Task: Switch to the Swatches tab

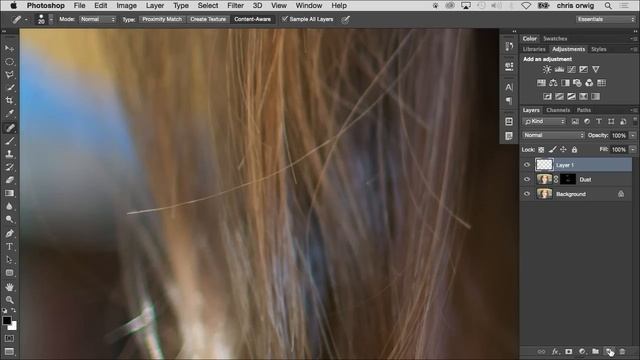Action: pos(555,38)
